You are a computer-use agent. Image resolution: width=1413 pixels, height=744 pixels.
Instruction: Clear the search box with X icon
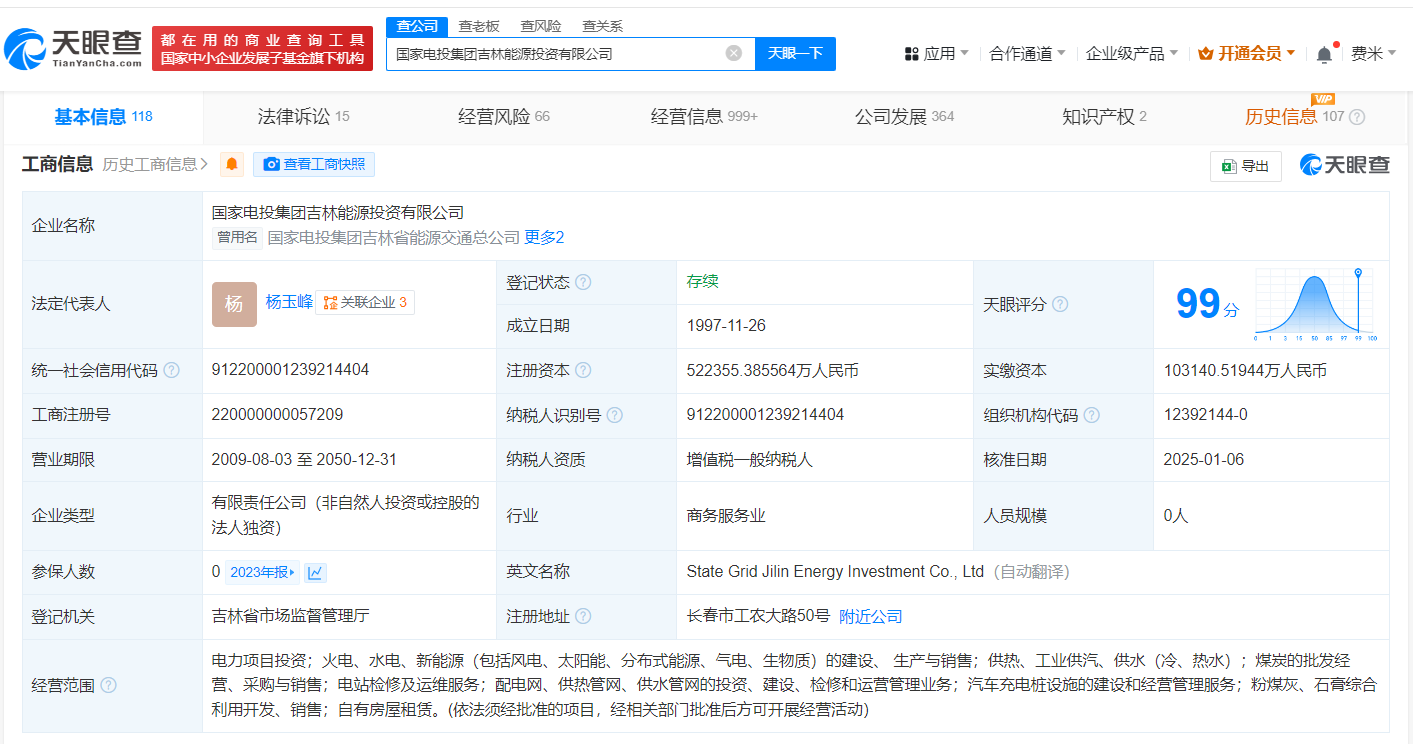click(x=733, y=54)
